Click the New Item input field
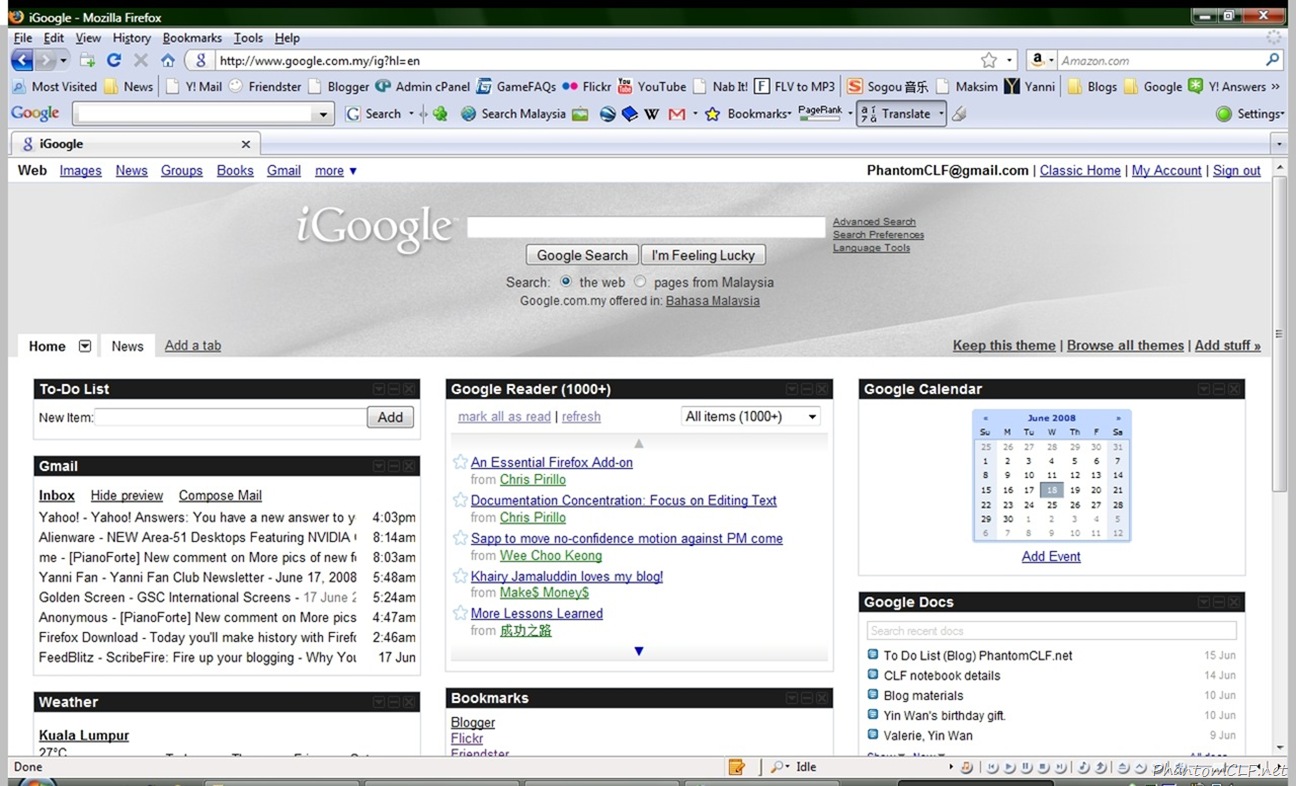 click(230, 417)
